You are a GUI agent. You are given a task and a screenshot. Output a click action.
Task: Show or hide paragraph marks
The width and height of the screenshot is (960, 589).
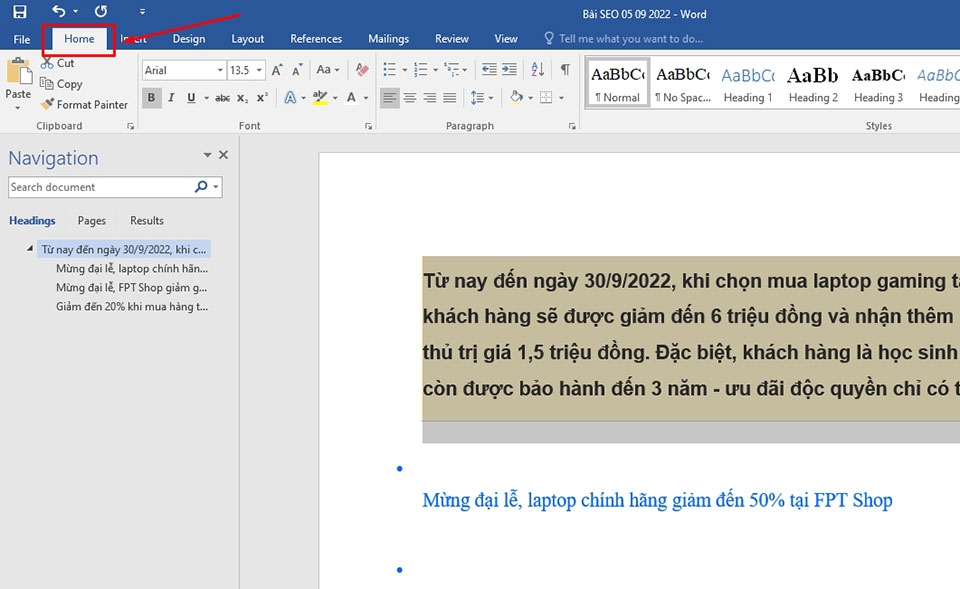tap(565, 69)
